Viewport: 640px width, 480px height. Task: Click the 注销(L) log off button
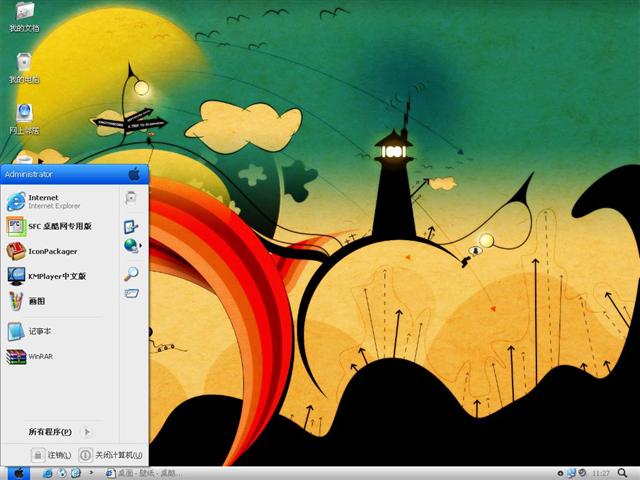(52, 455)
